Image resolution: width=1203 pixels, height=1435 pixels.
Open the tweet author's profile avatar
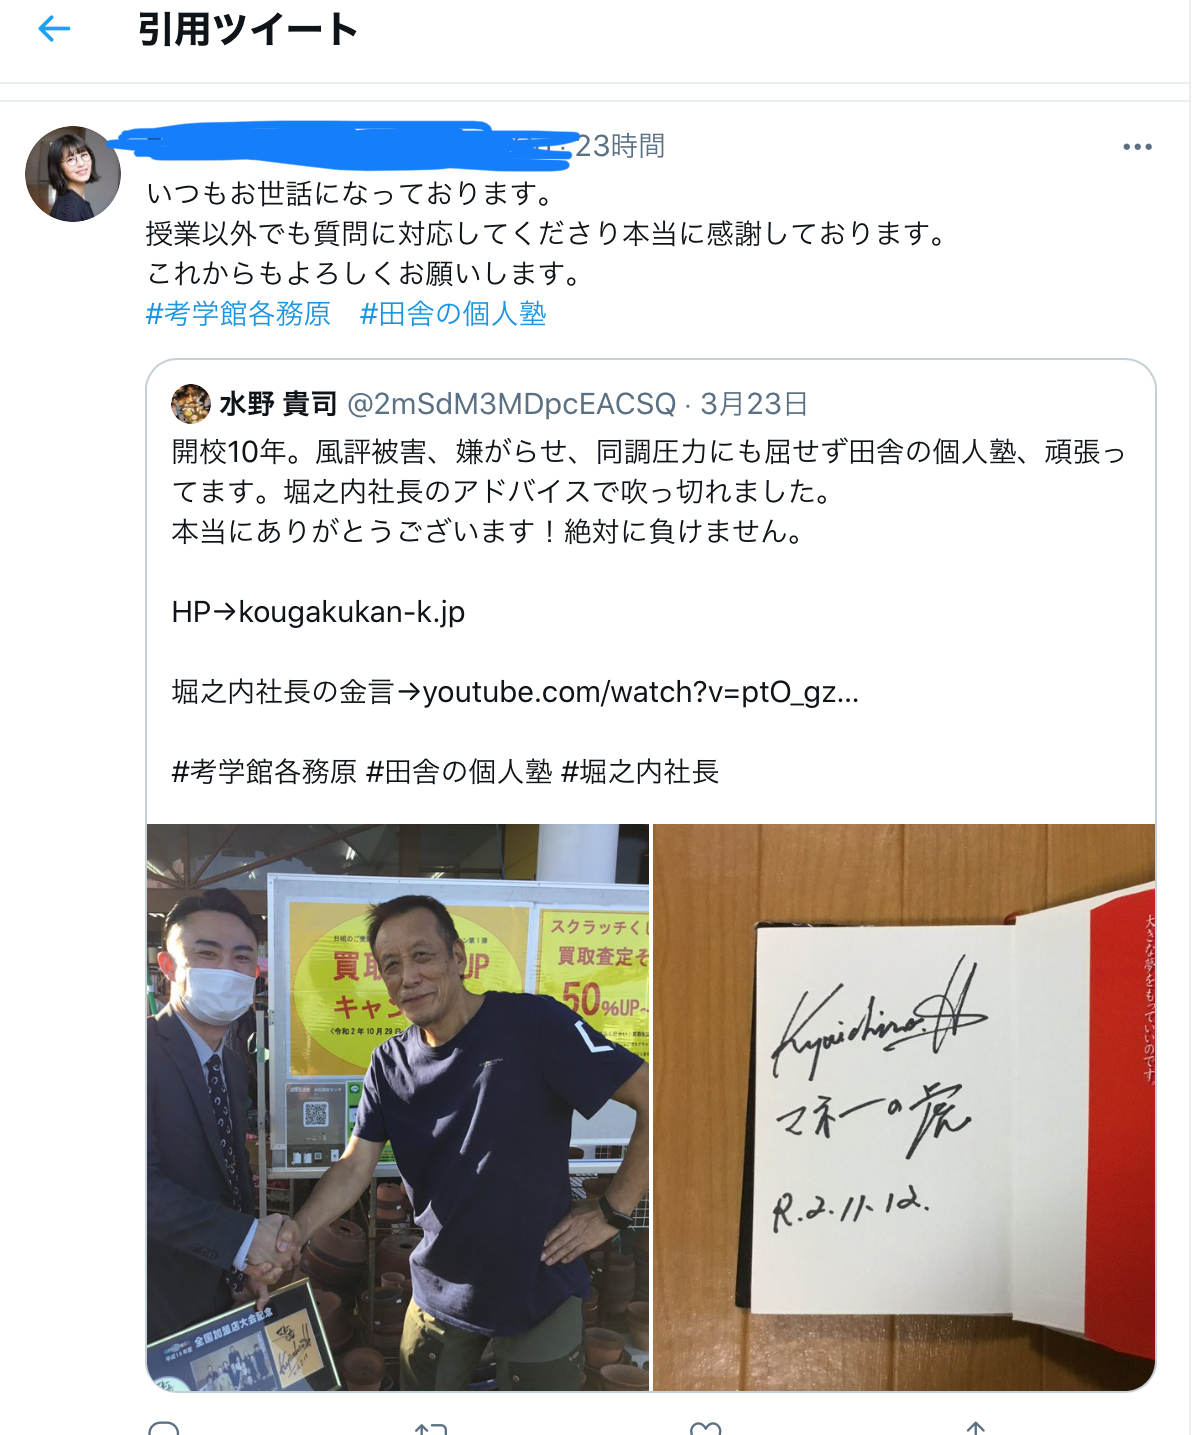pyautogui.click(x=73, y=174)
